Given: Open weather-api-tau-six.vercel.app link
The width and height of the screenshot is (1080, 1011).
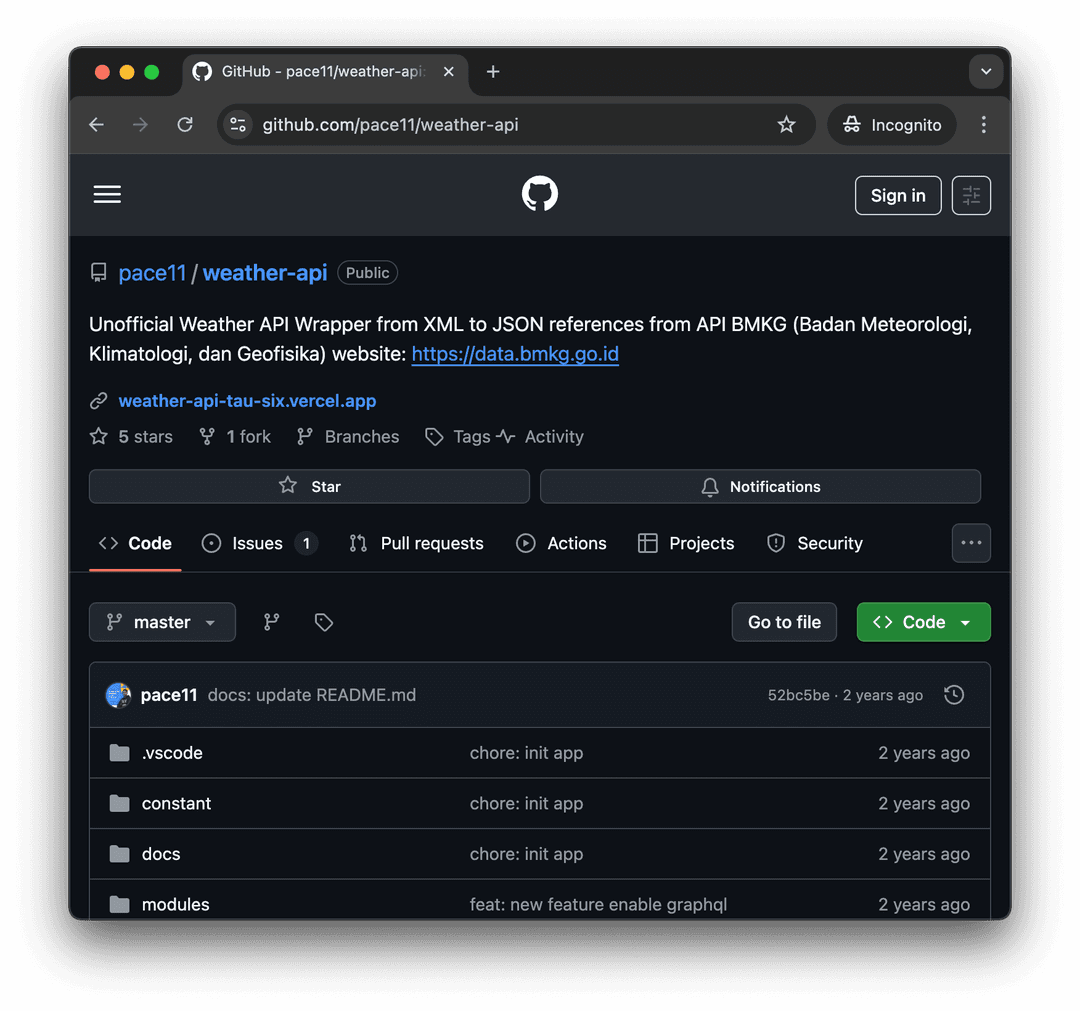Looking at the screenshot, I should (247, 401).
